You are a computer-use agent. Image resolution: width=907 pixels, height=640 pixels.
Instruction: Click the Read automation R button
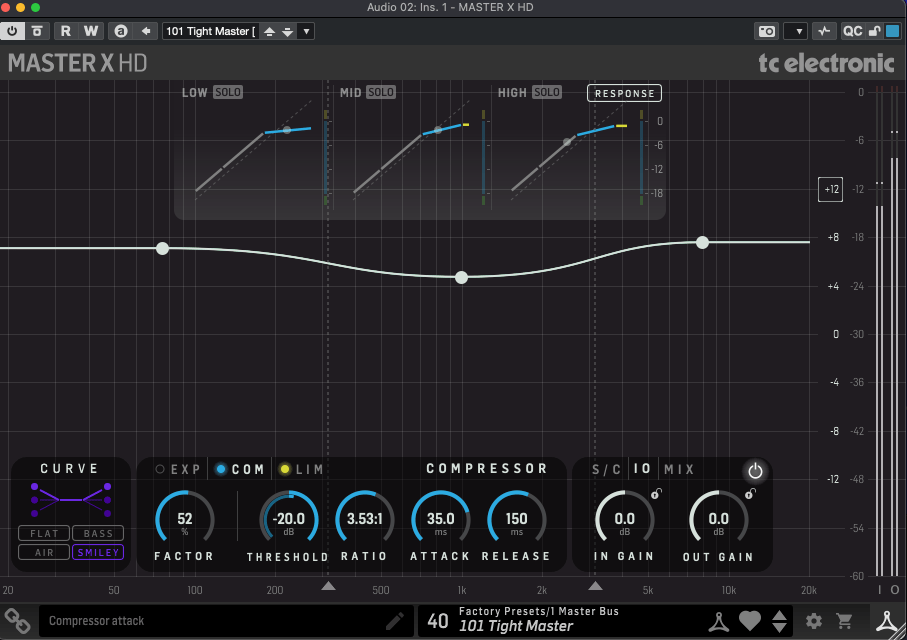pos(66,31)
